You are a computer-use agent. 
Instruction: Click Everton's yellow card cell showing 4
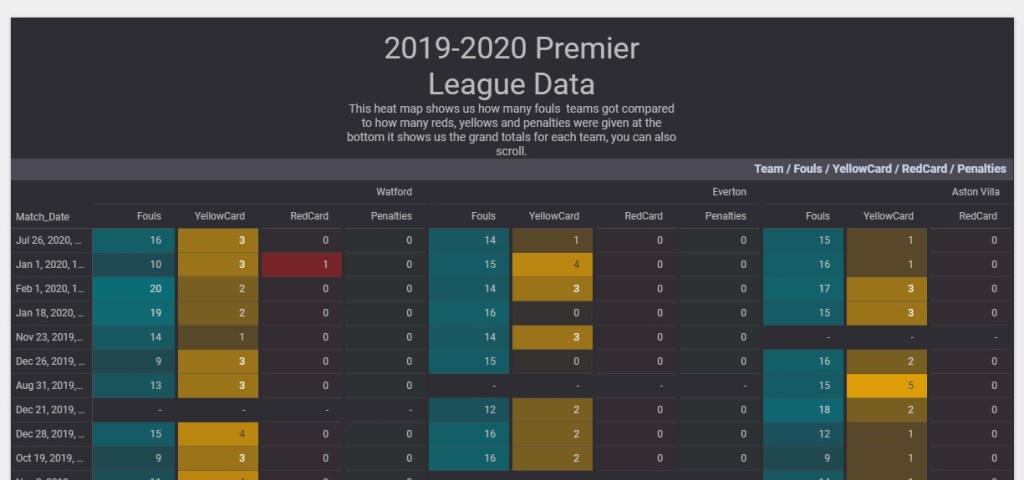[x=553, y=265]
